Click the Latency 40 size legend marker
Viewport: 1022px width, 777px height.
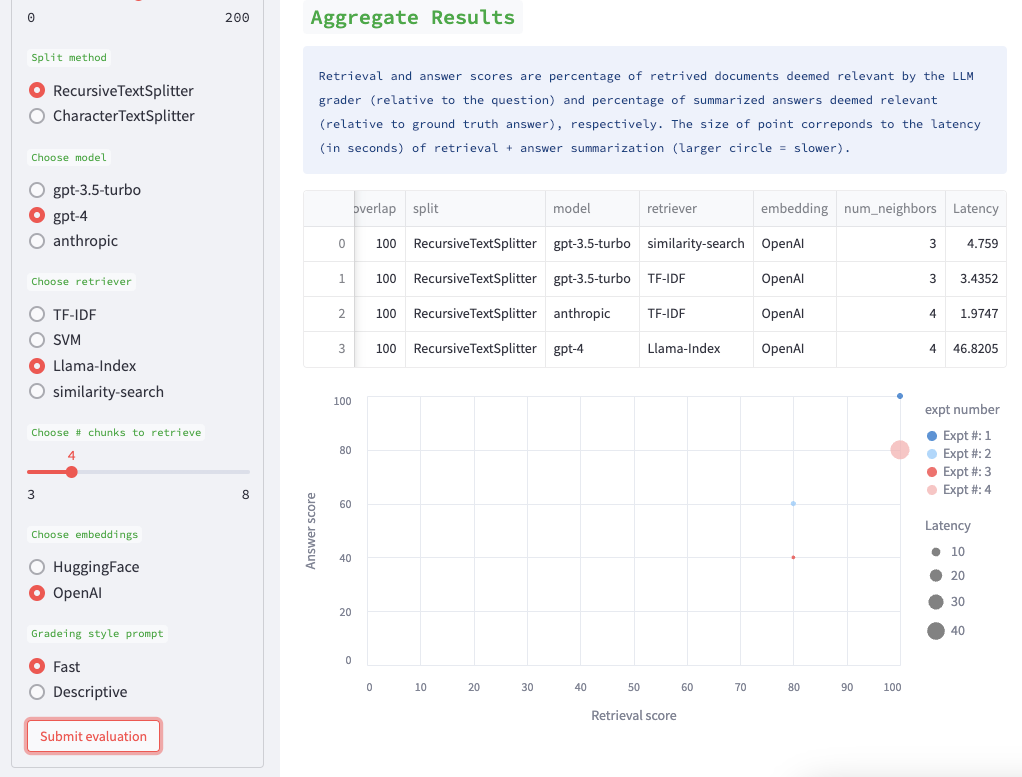click(938, 630)
